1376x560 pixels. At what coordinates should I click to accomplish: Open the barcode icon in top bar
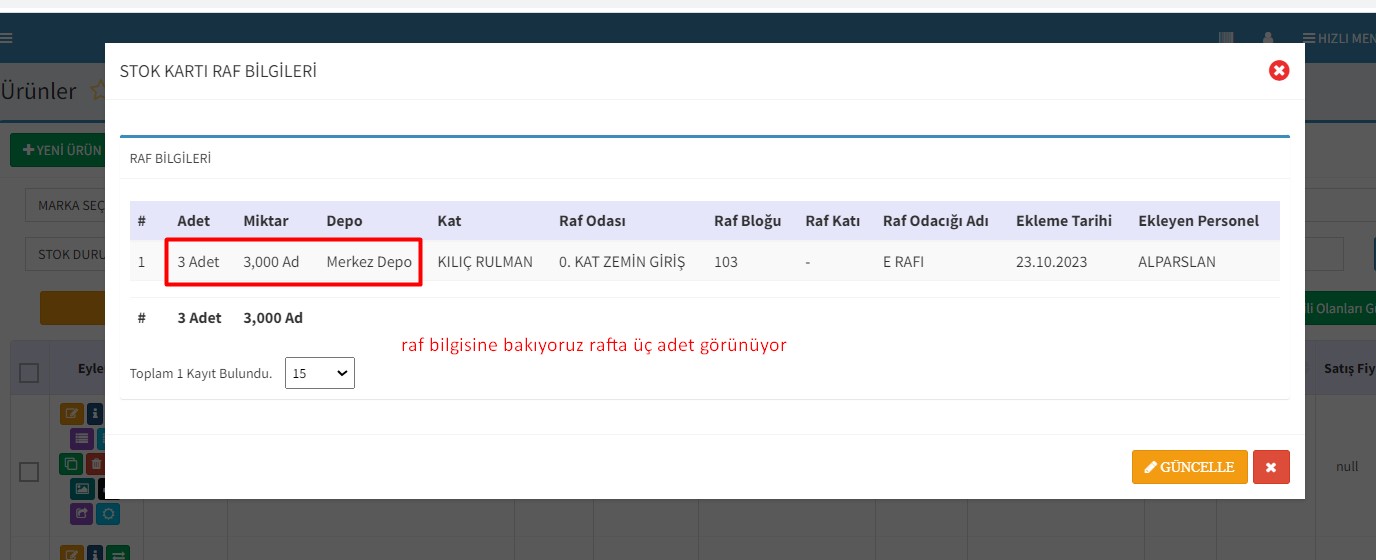pyautogui.click(x=1226, y=39)
